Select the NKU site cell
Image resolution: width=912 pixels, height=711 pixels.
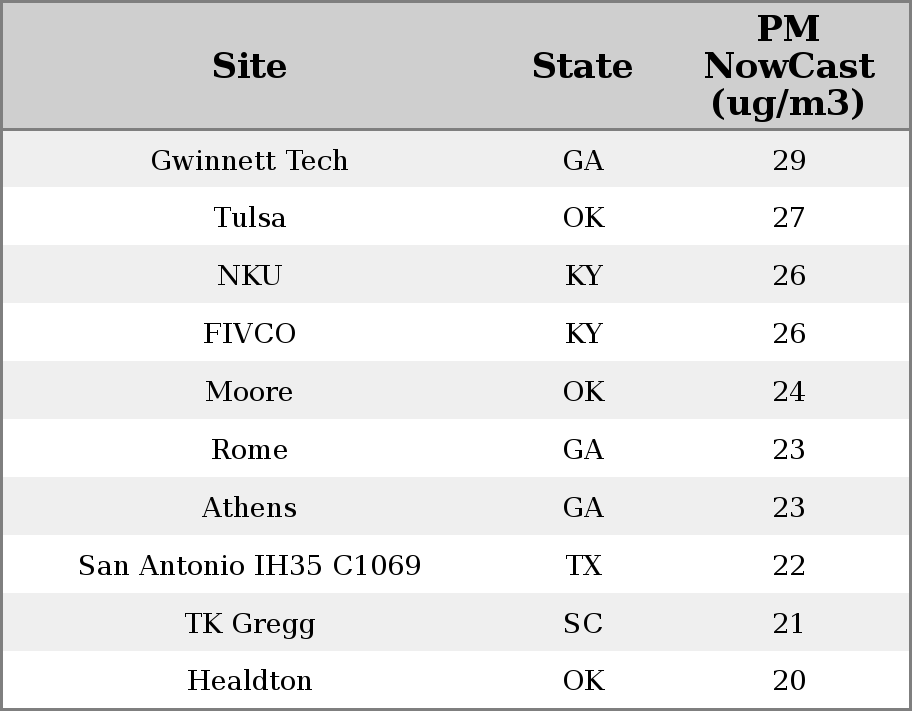tap(249, 275)
